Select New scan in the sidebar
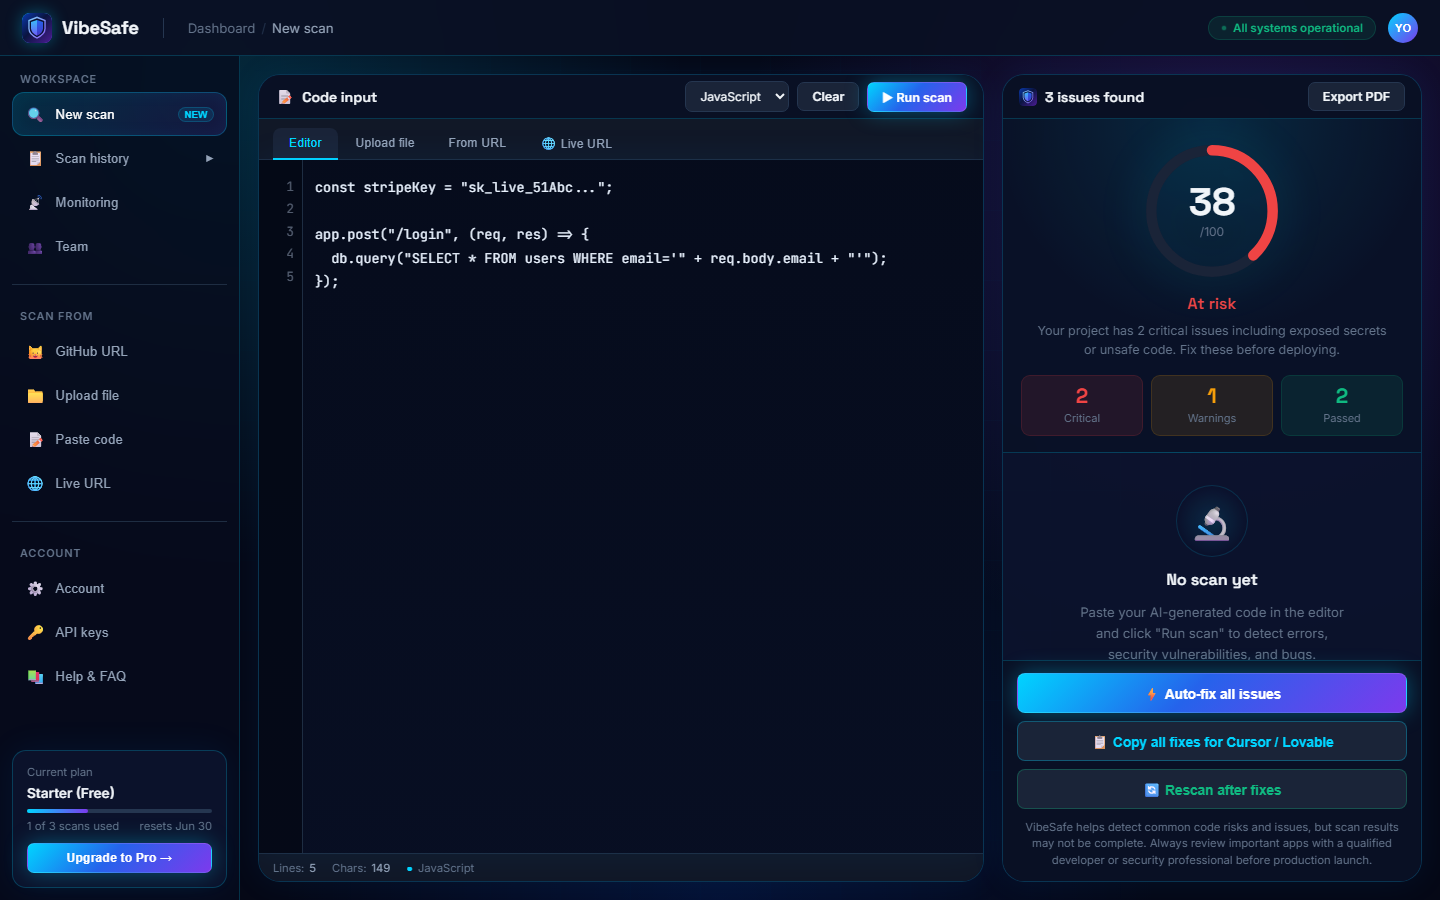 click(119, 115)
